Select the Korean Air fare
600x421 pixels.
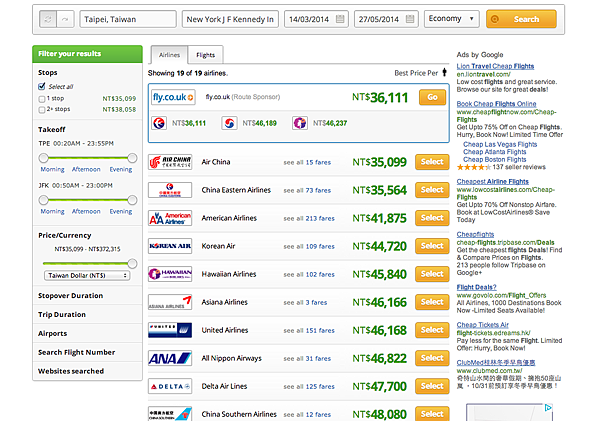(432, 246)
